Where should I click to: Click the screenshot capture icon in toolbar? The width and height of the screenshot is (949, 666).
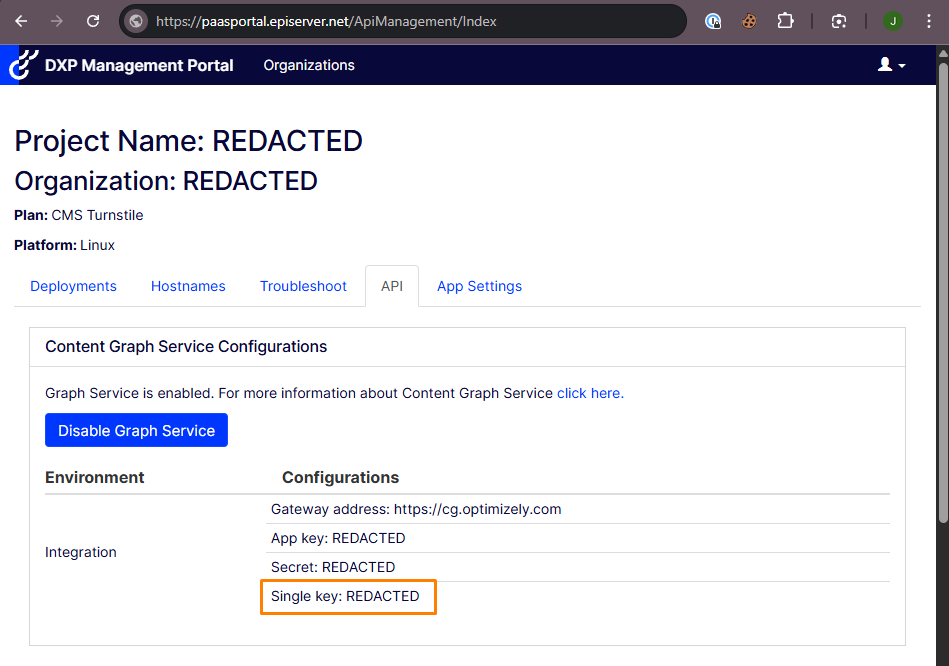(x=839, y=21)
